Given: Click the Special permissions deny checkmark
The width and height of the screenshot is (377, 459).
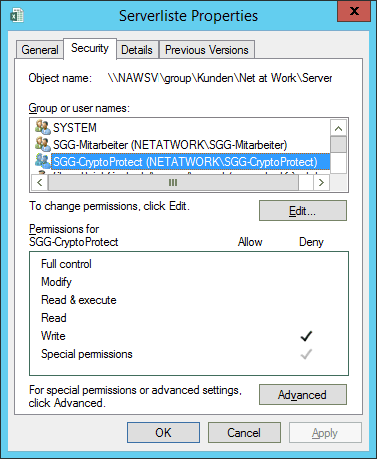Looking at the screenshot, I should (306, 354).
